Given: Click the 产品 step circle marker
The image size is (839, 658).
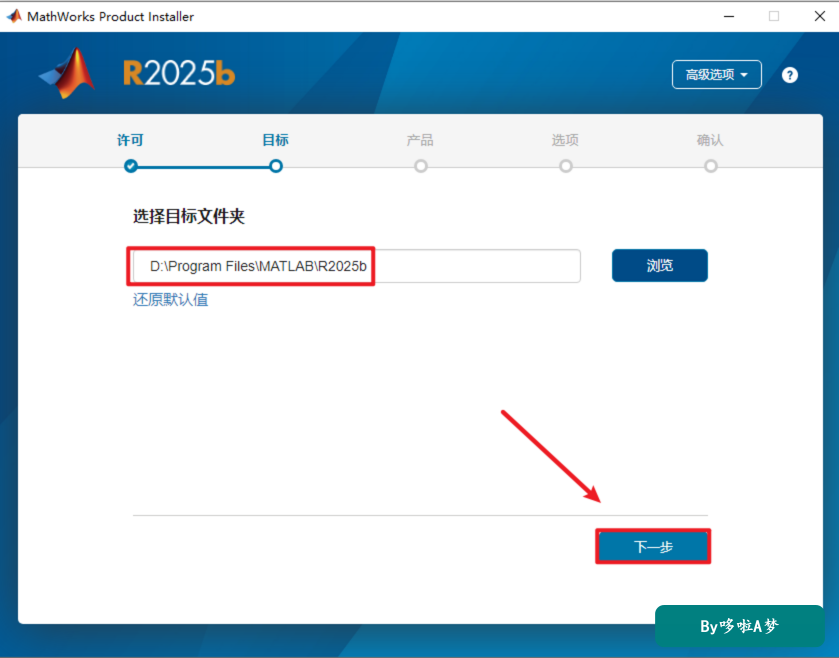Looking at the screenshot, I should 421,166.
